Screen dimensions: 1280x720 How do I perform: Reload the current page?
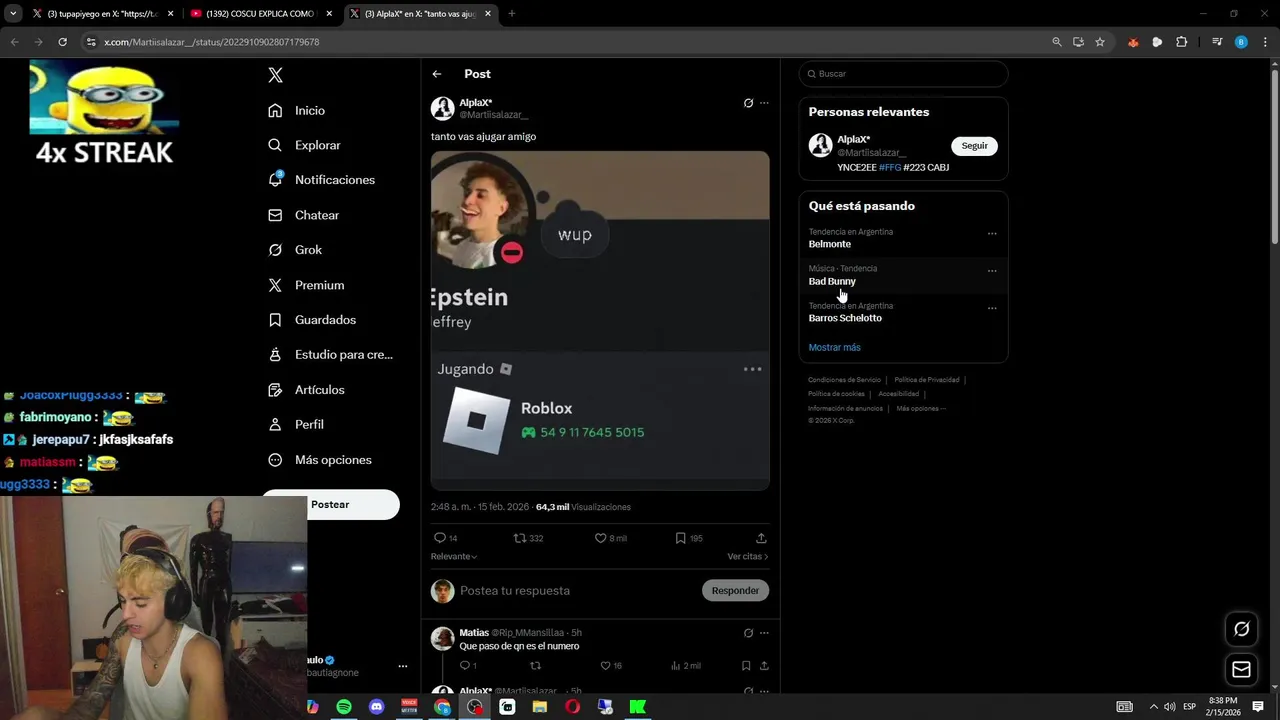62,42
